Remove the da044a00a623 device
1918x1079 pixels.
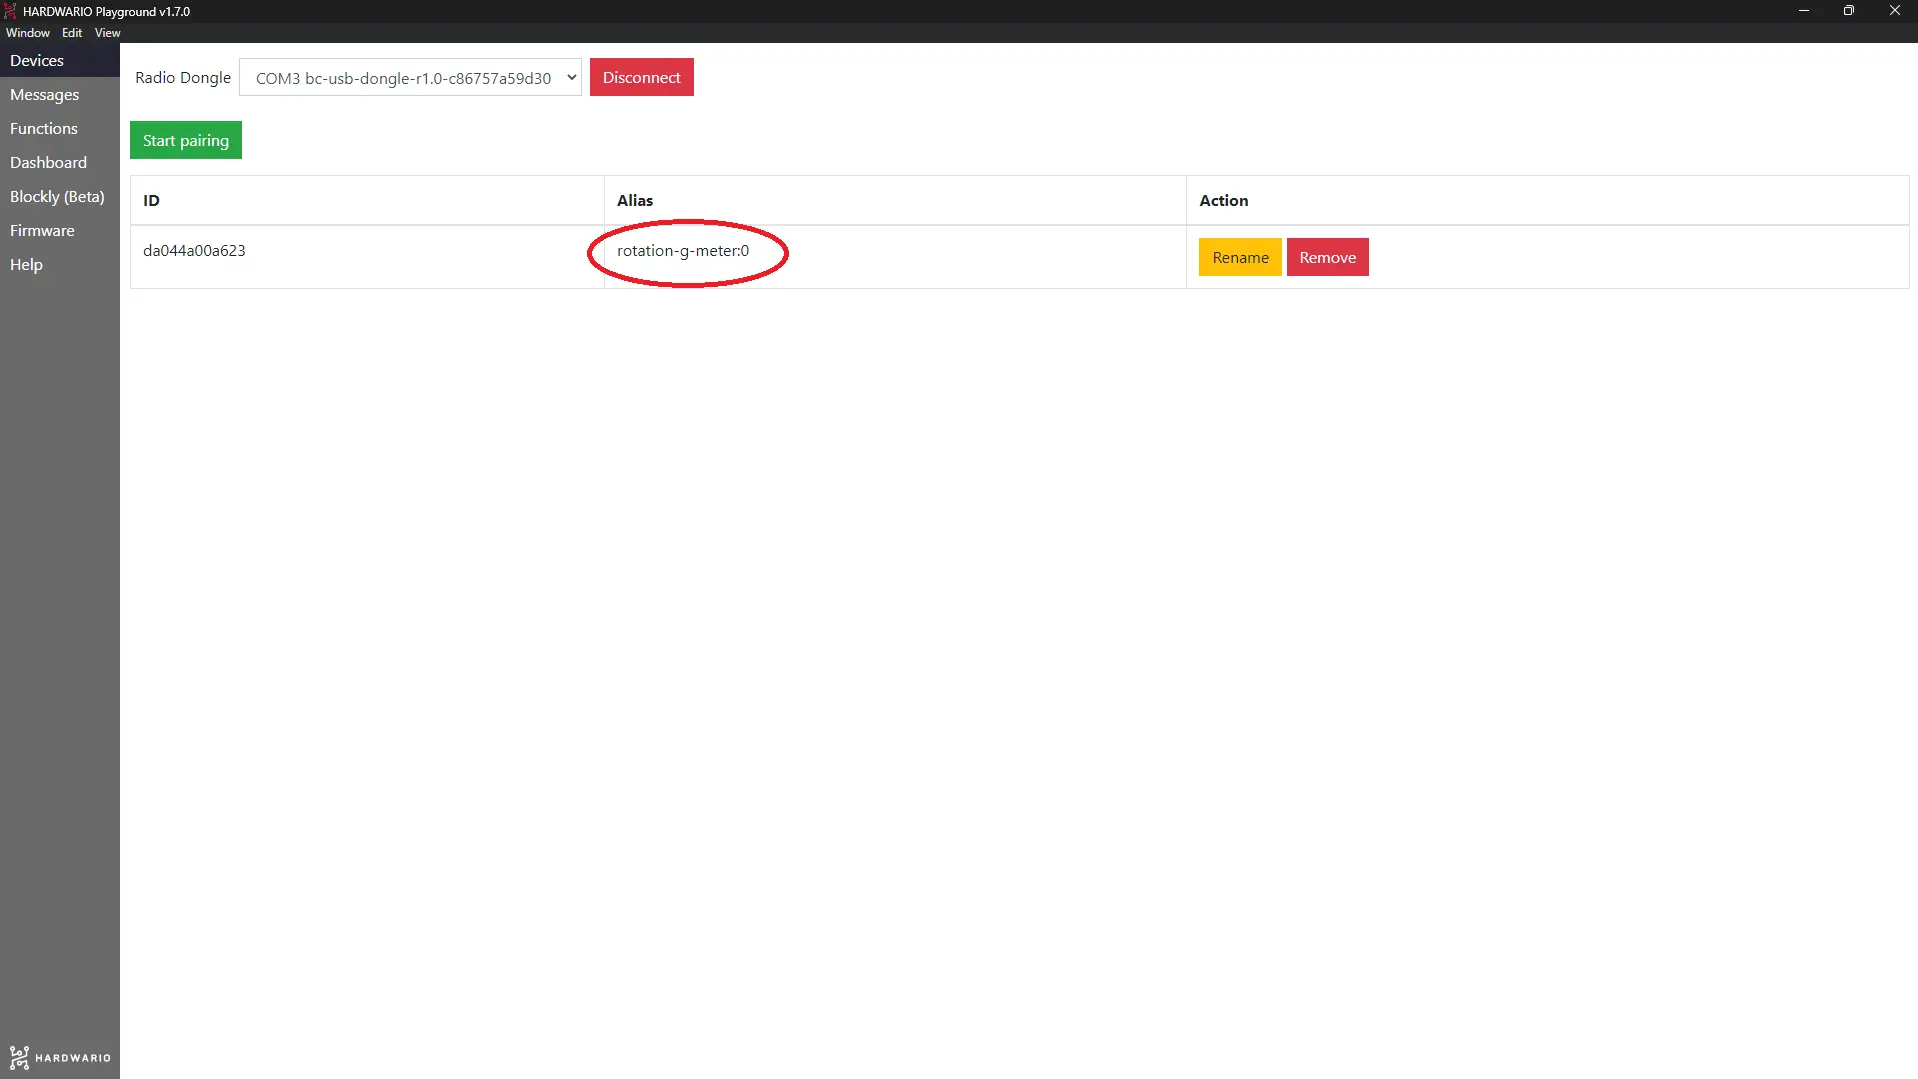pos(1327,257)
